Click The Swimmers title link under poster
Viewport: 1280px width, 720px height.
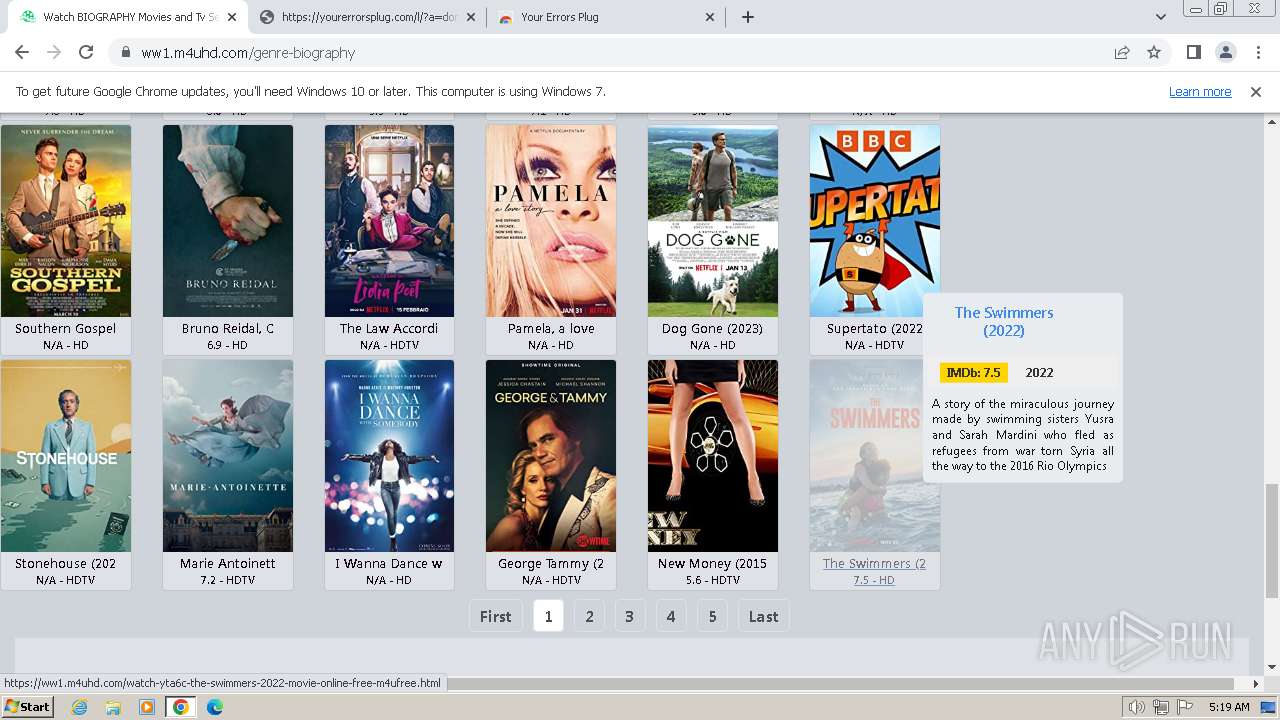click(x=874, y=563)
